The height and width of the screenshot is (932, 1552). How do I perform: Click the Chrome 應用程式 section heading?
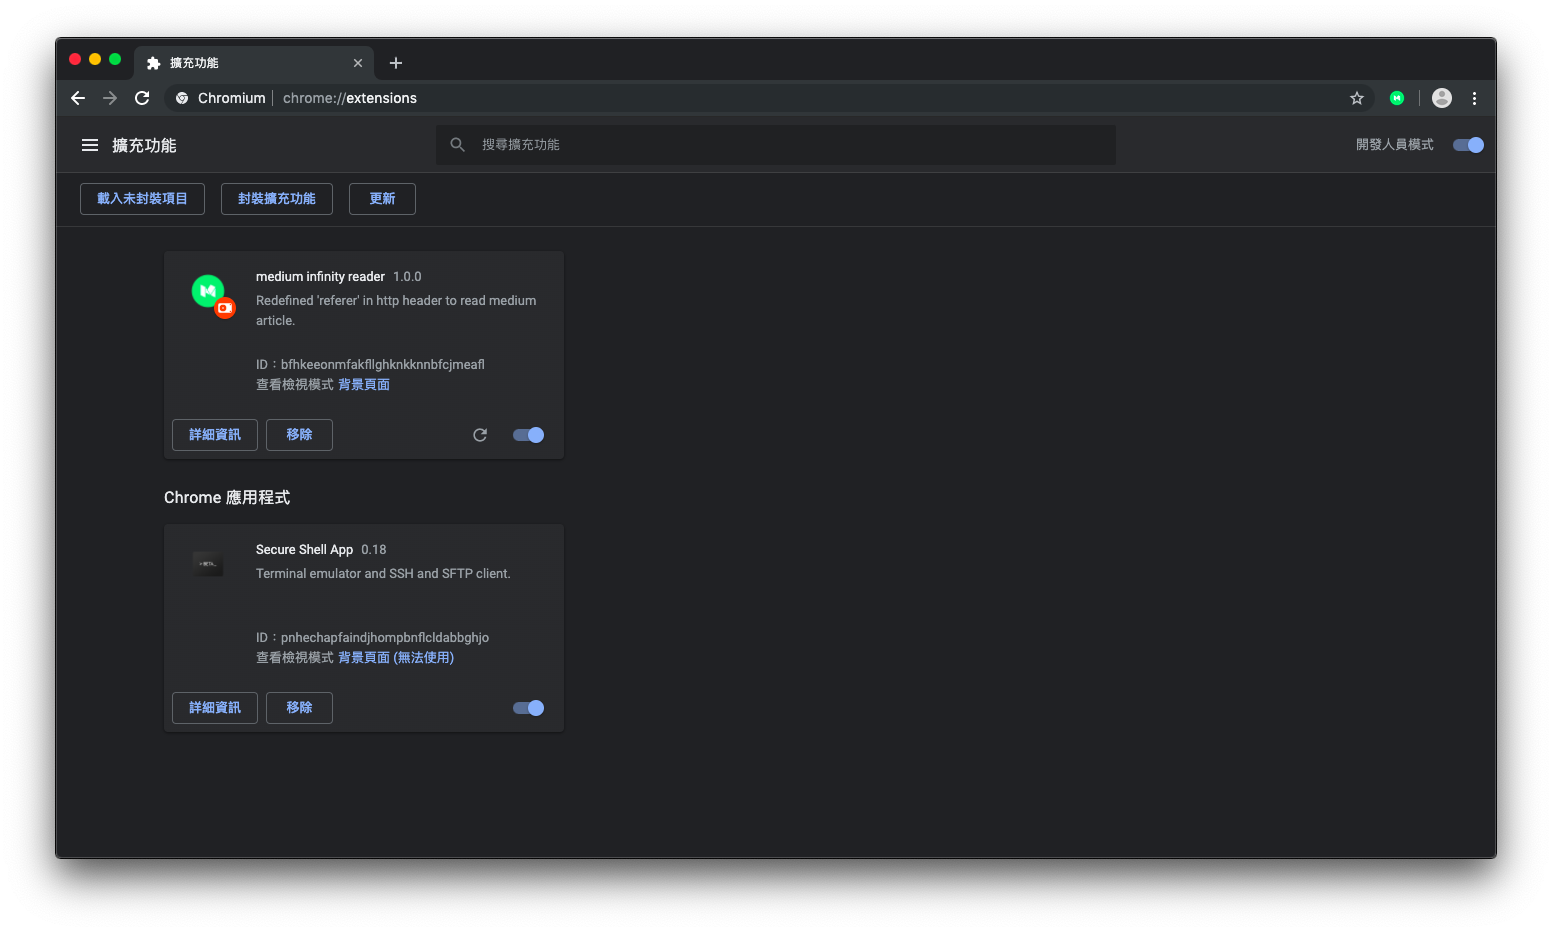pyautogui.click(x=227, y=498)
